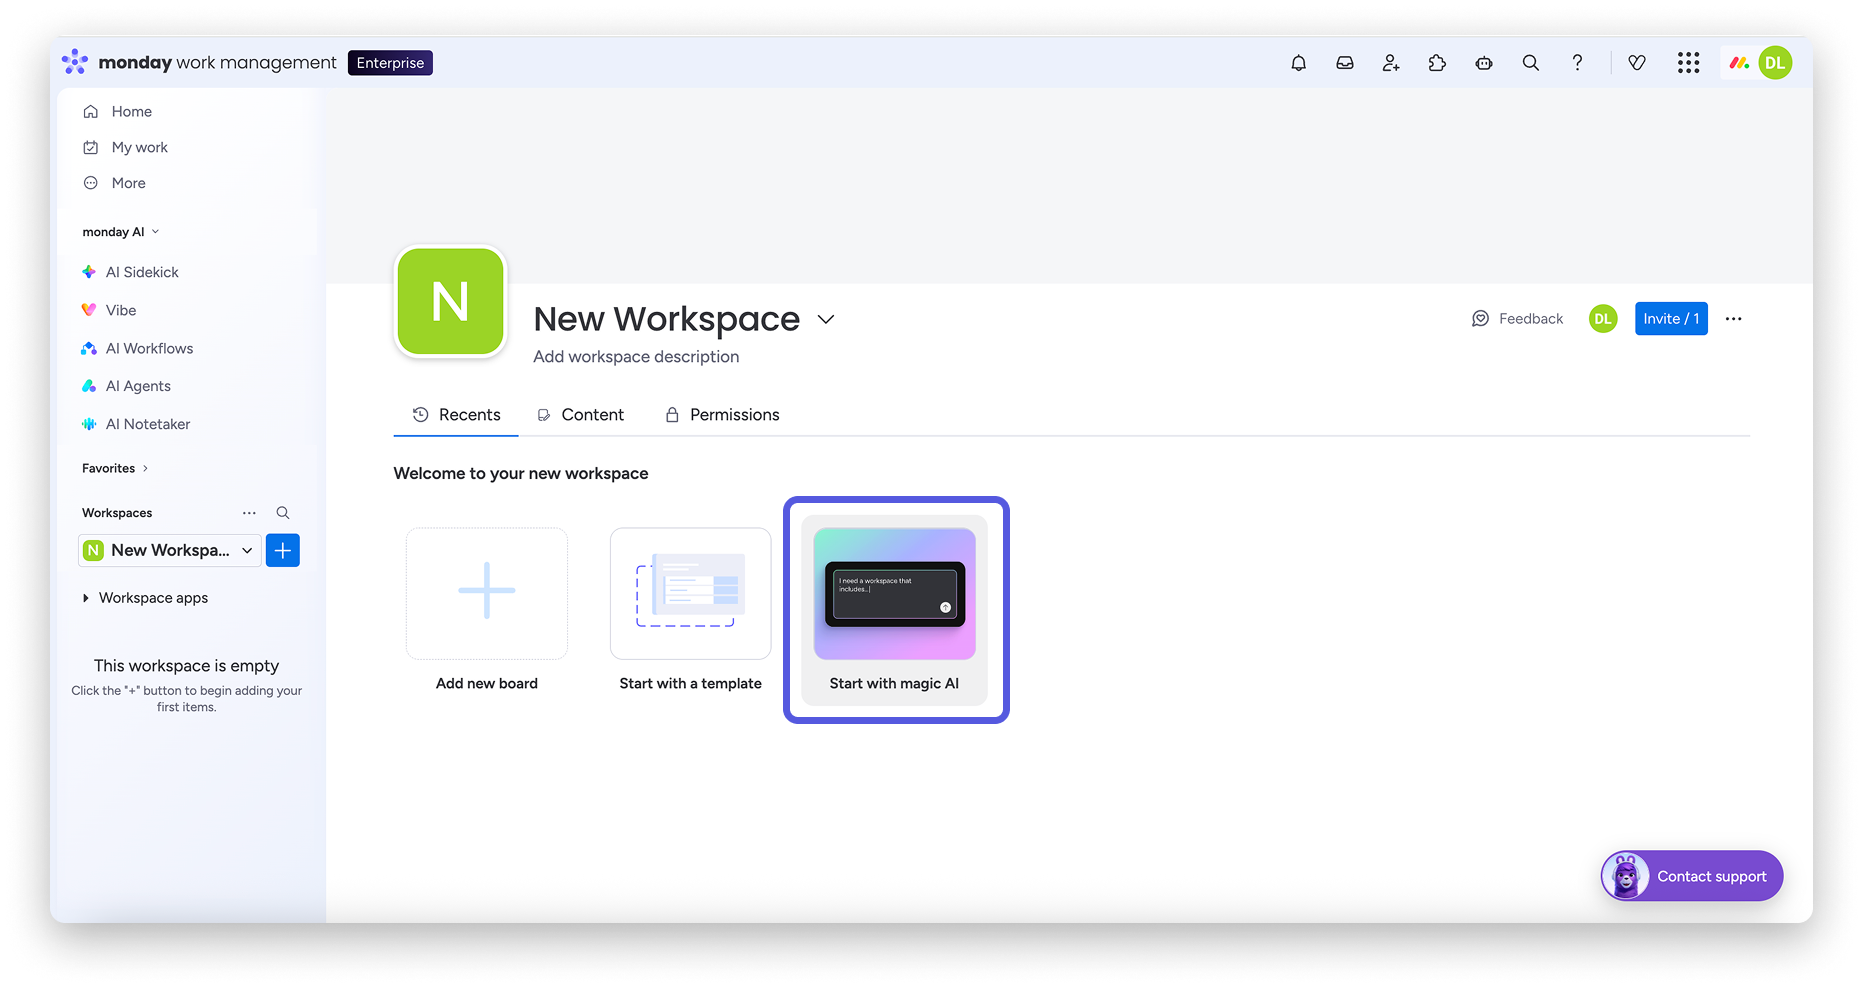Click the Contact support button
This screenshot has width=1863, height=988.
(1692, 876)
